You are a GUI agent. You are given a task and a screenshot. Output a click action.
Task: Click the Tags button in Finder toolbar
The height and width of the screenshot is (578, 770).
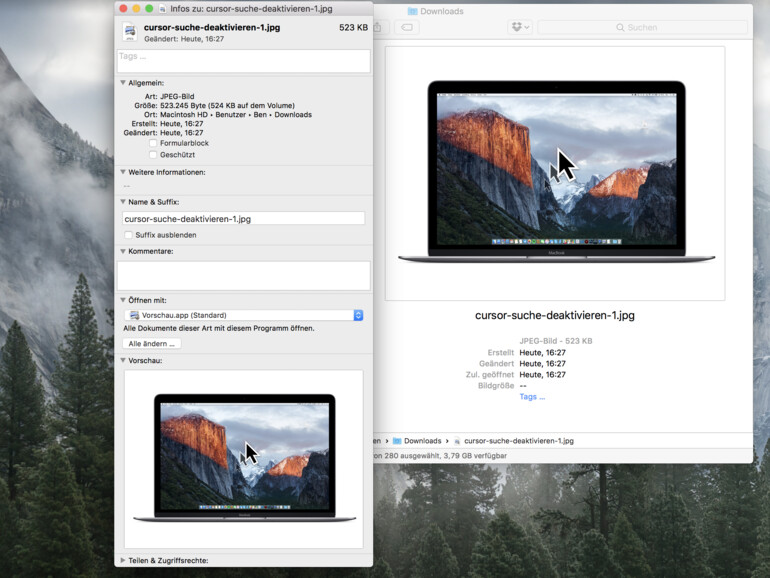click(x=407, y=28)
